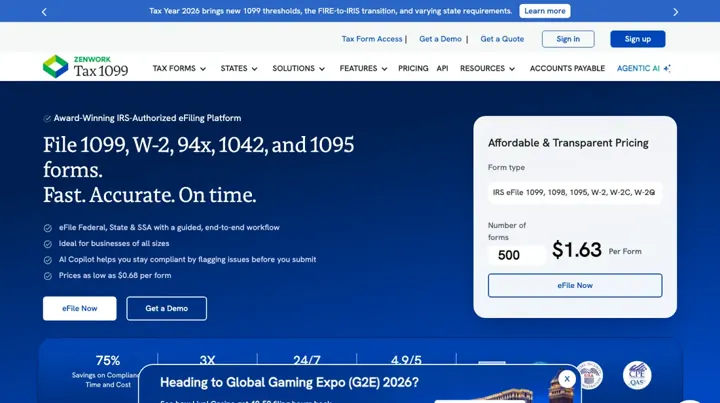This screenshot has width=720, height=403.
Task: Click the CPE QAS badge icon
Action: click(637, 375)
